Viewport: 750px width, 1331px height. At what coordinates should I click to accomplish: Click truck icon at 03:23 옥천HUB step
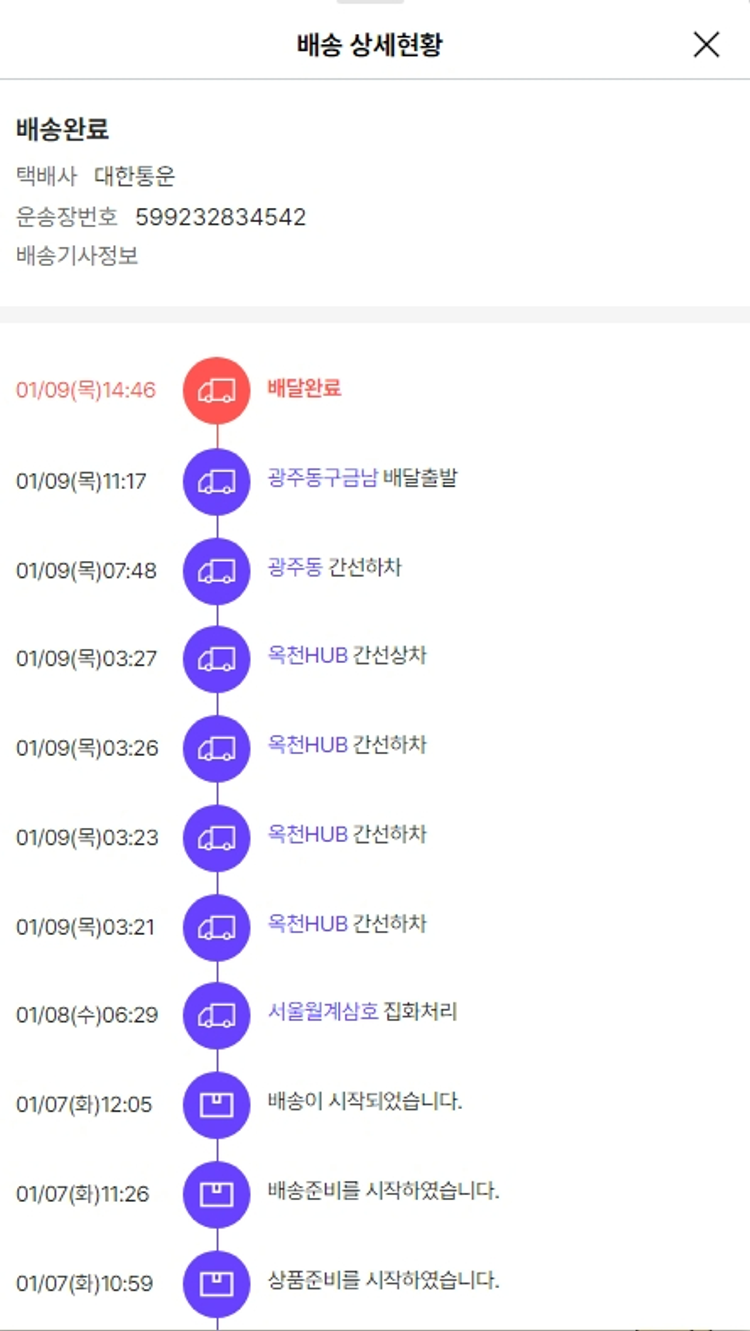coord(216,838)
